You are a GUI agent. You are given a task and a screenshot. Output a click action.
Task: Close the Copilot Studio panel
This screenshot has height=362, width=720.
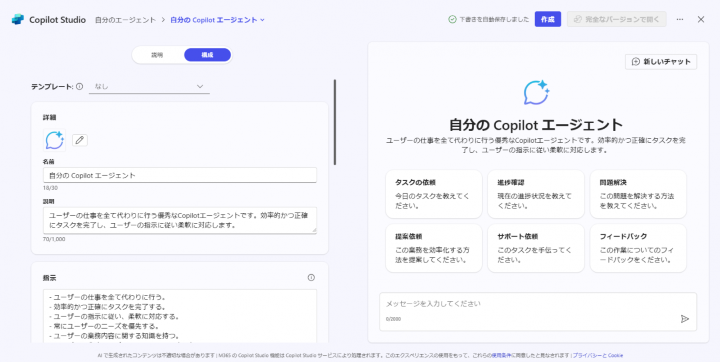click(x=701, y=19)
